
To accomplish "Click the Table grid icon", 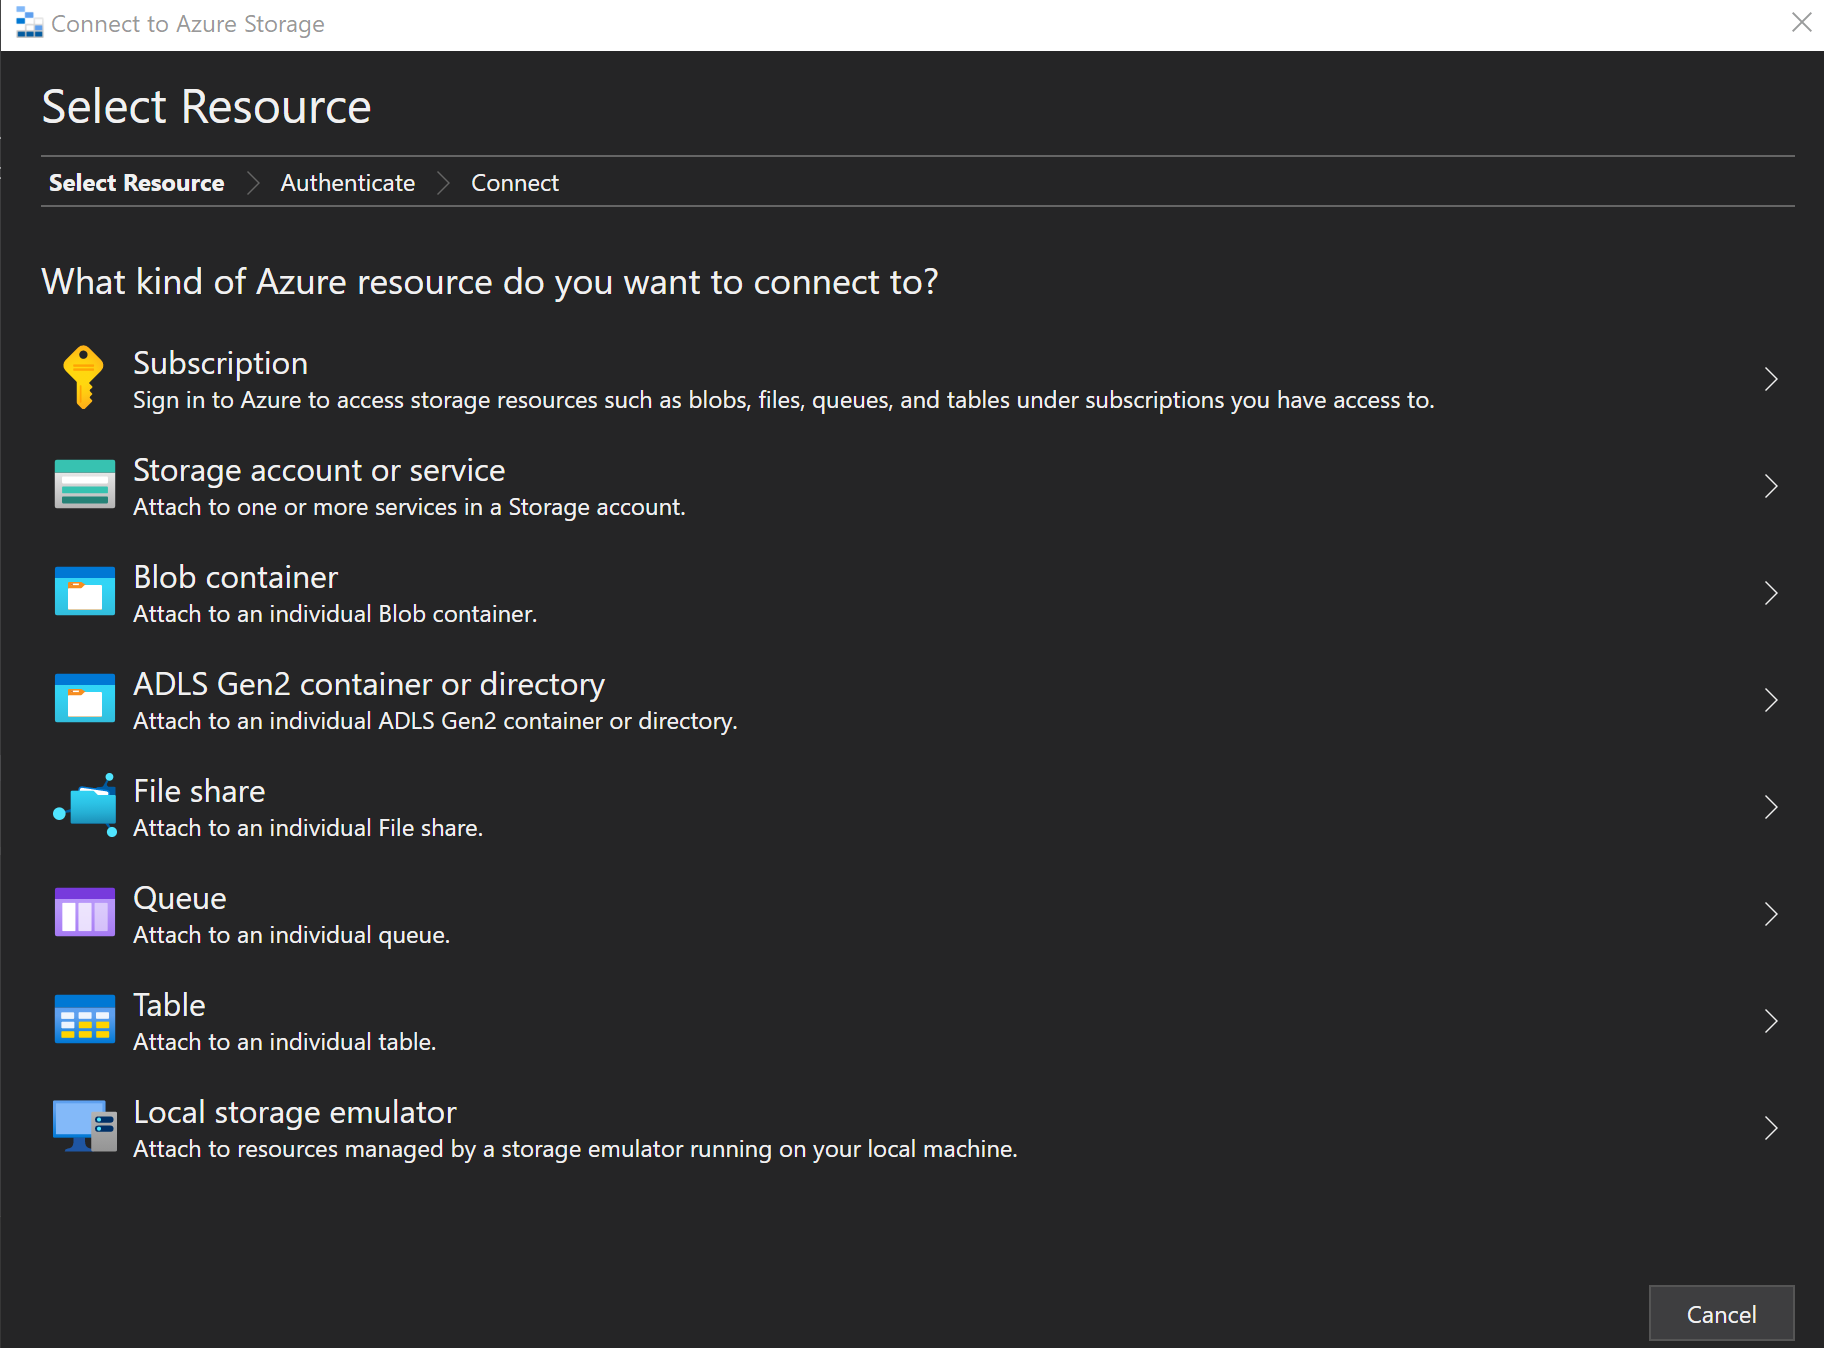I will (84, 1020).
